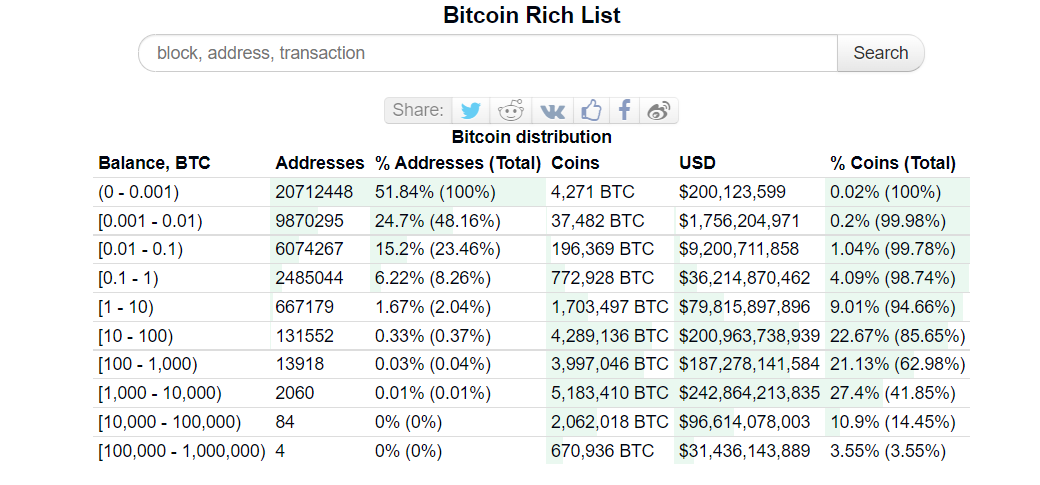Share the page on Twitter

(x=471, y=110)
